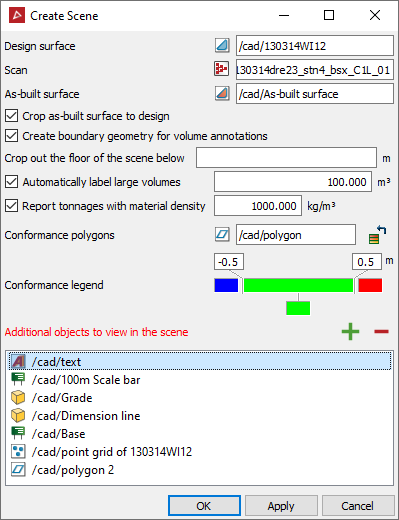Click the Apply button

click(x=281, y=506)
